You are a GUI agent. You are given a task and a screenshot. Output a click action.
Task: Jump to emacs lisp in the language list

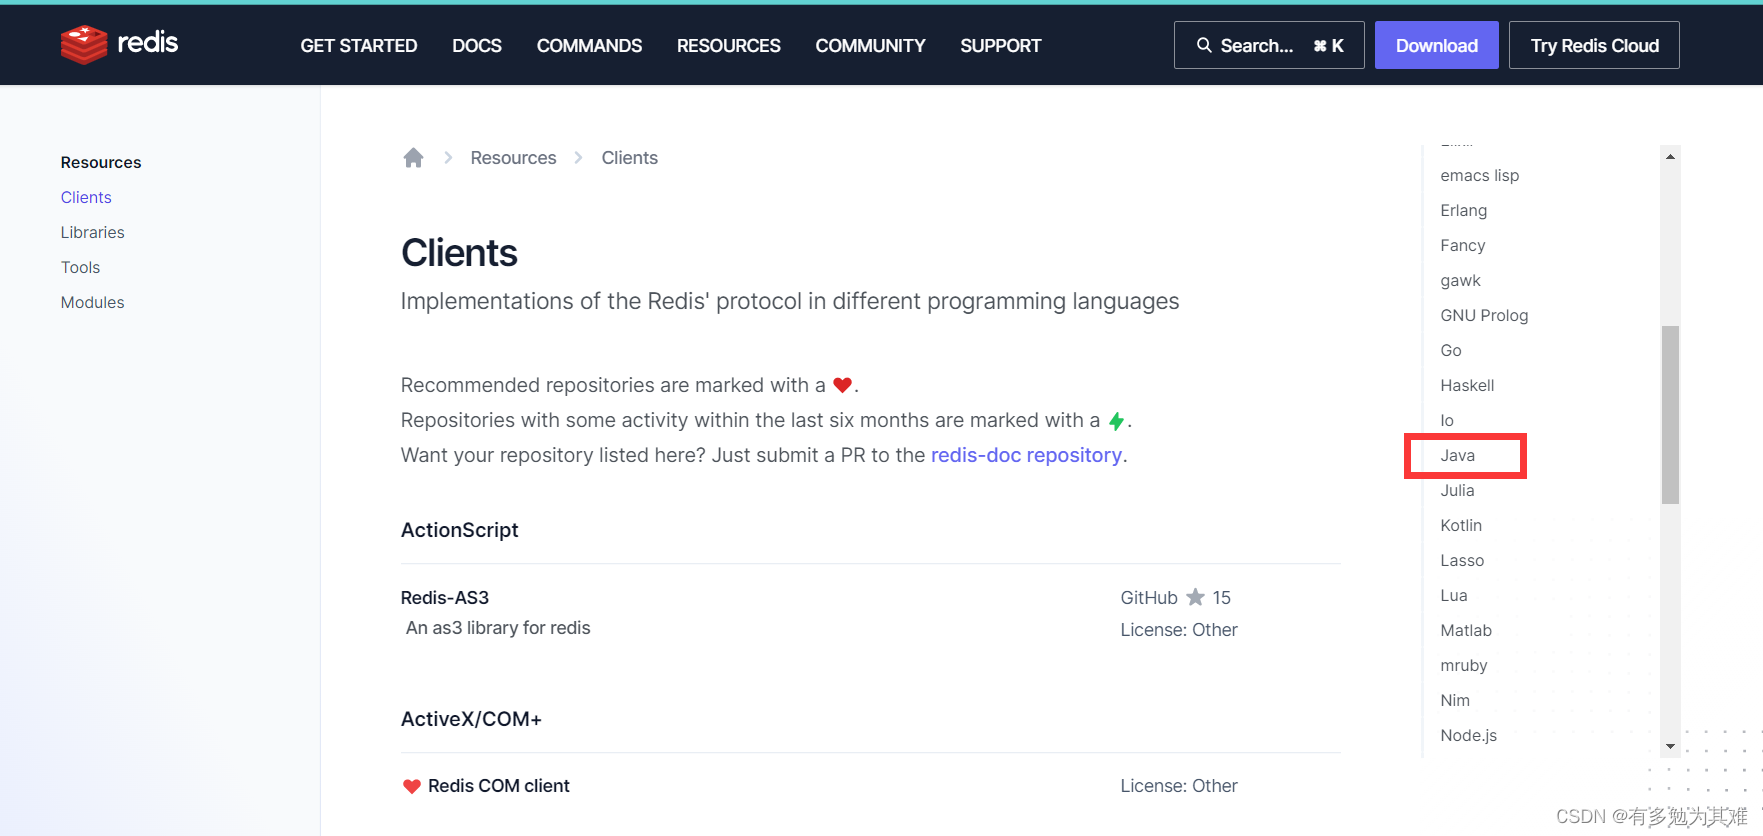(x=1479, y=175)
